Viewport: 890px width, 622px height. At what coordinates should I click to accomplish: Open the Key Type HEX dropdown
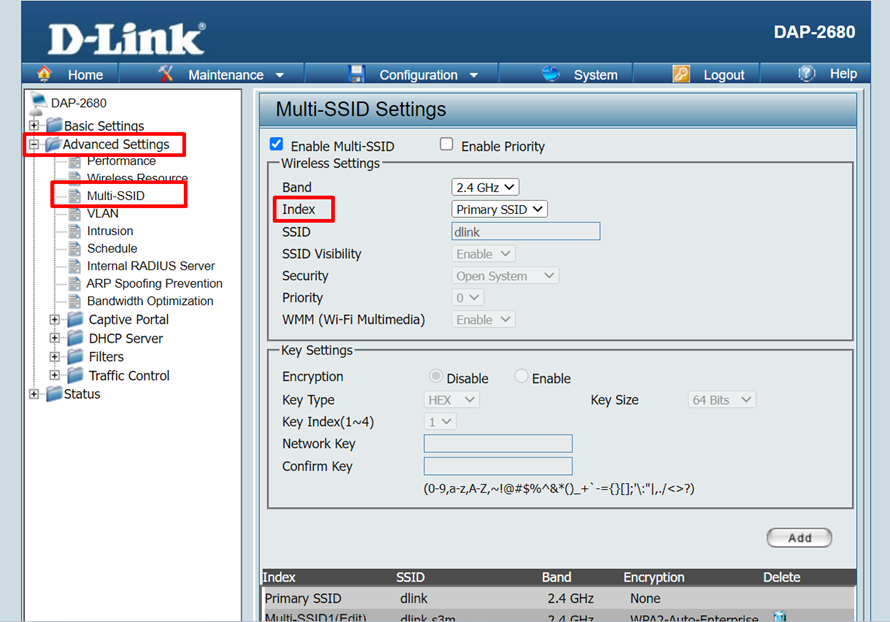(452, 400)
